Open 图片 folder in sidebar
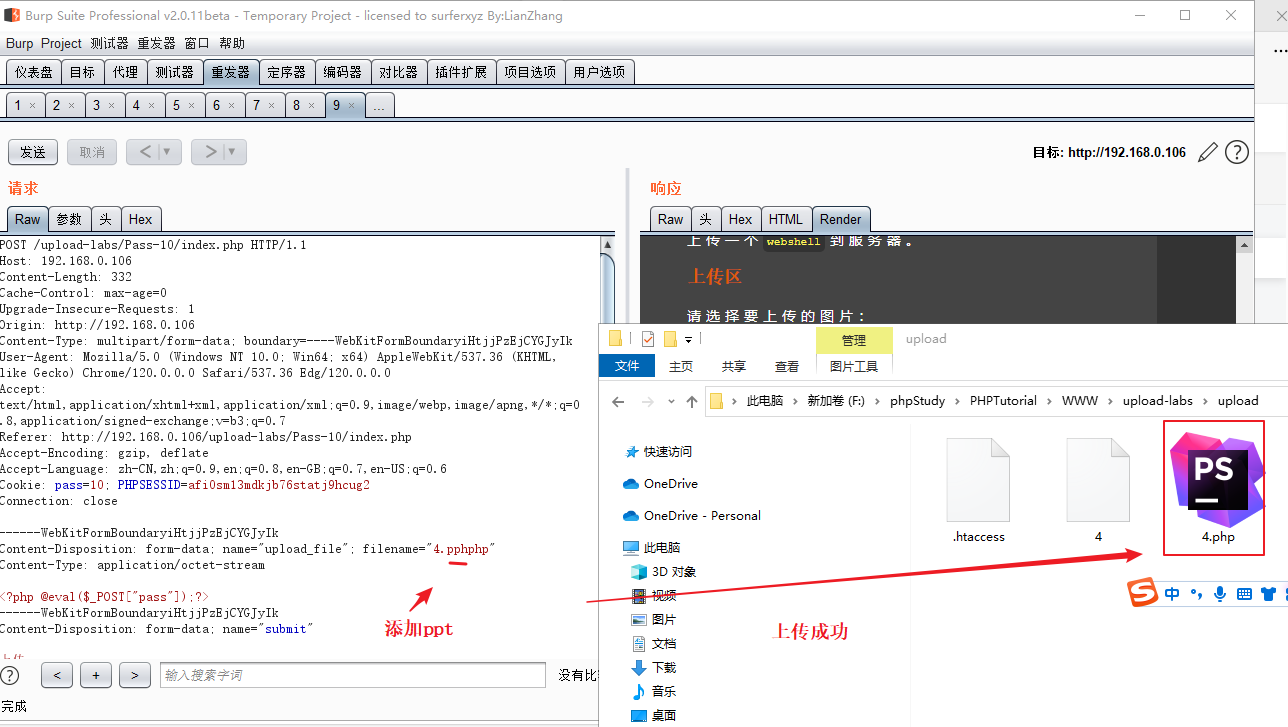The image size is (1288, 727). point(654,620)
